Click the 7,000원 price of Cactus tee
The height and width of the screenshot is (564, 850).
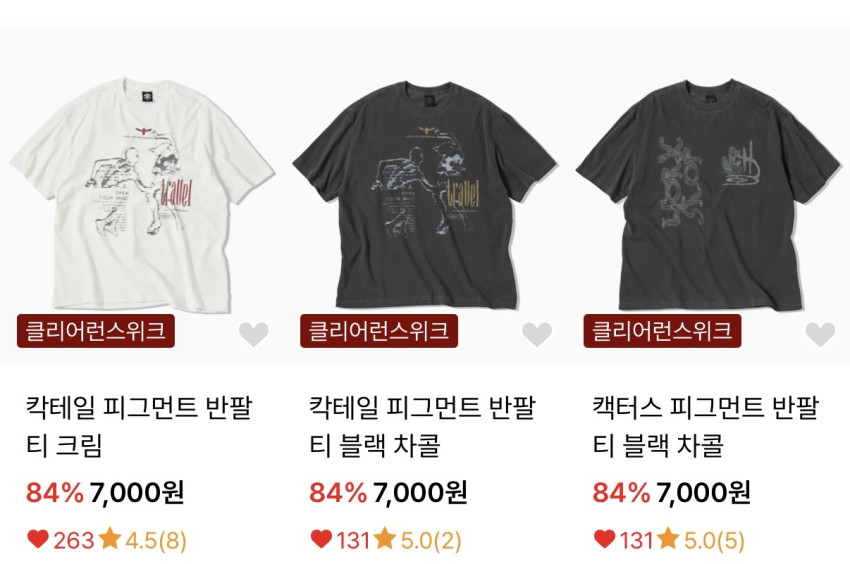703,492
